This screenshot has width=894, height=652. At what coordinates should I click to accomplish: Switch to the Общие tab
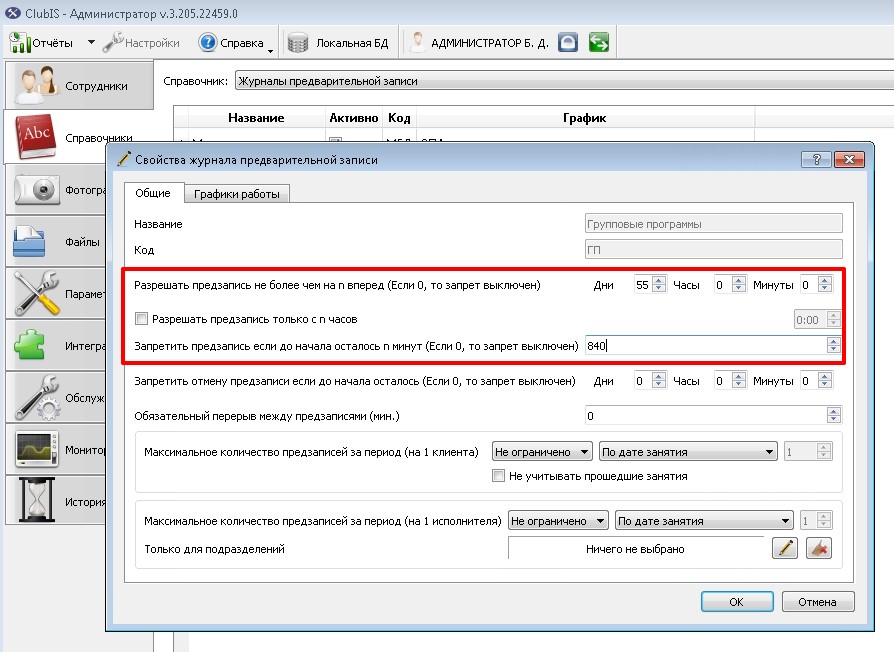coord(153,193)
